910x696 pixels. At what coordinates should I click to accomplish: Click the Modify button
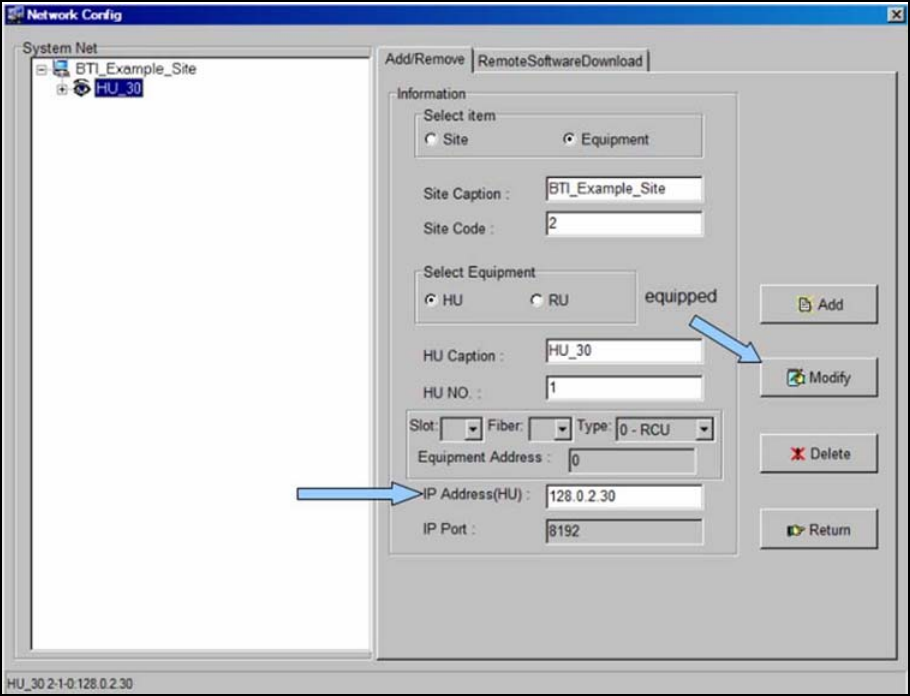pos(818,377)
